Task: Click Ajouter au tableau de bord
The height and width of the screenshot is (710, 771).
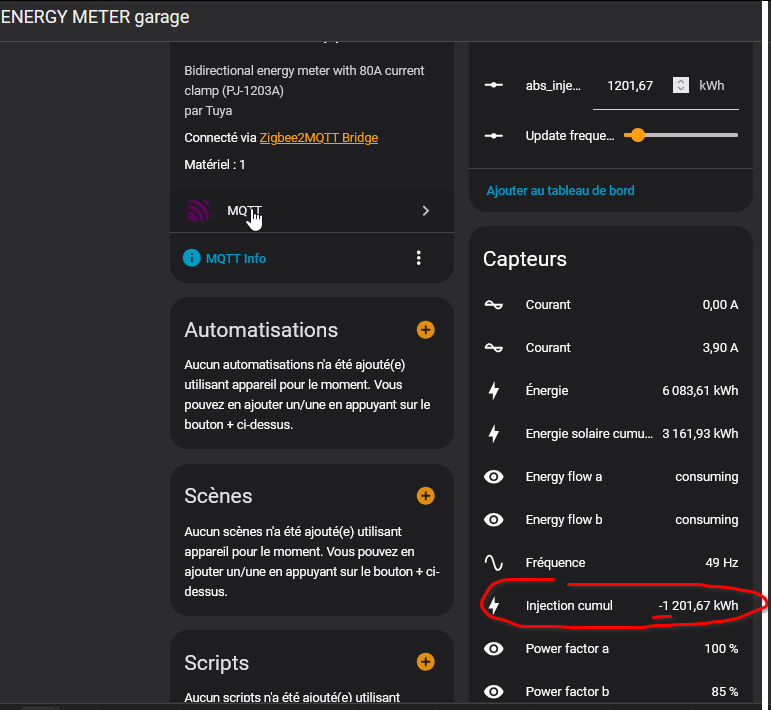Action: (560, 190)
